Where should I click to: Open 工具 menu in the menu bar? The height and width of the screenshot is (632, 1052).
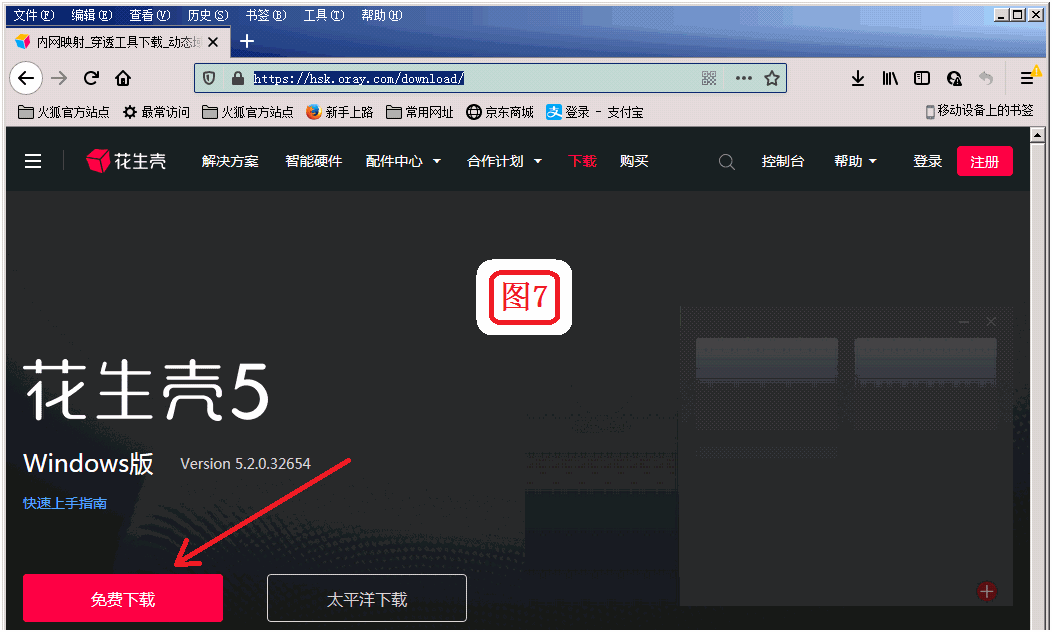pos(324,15)
